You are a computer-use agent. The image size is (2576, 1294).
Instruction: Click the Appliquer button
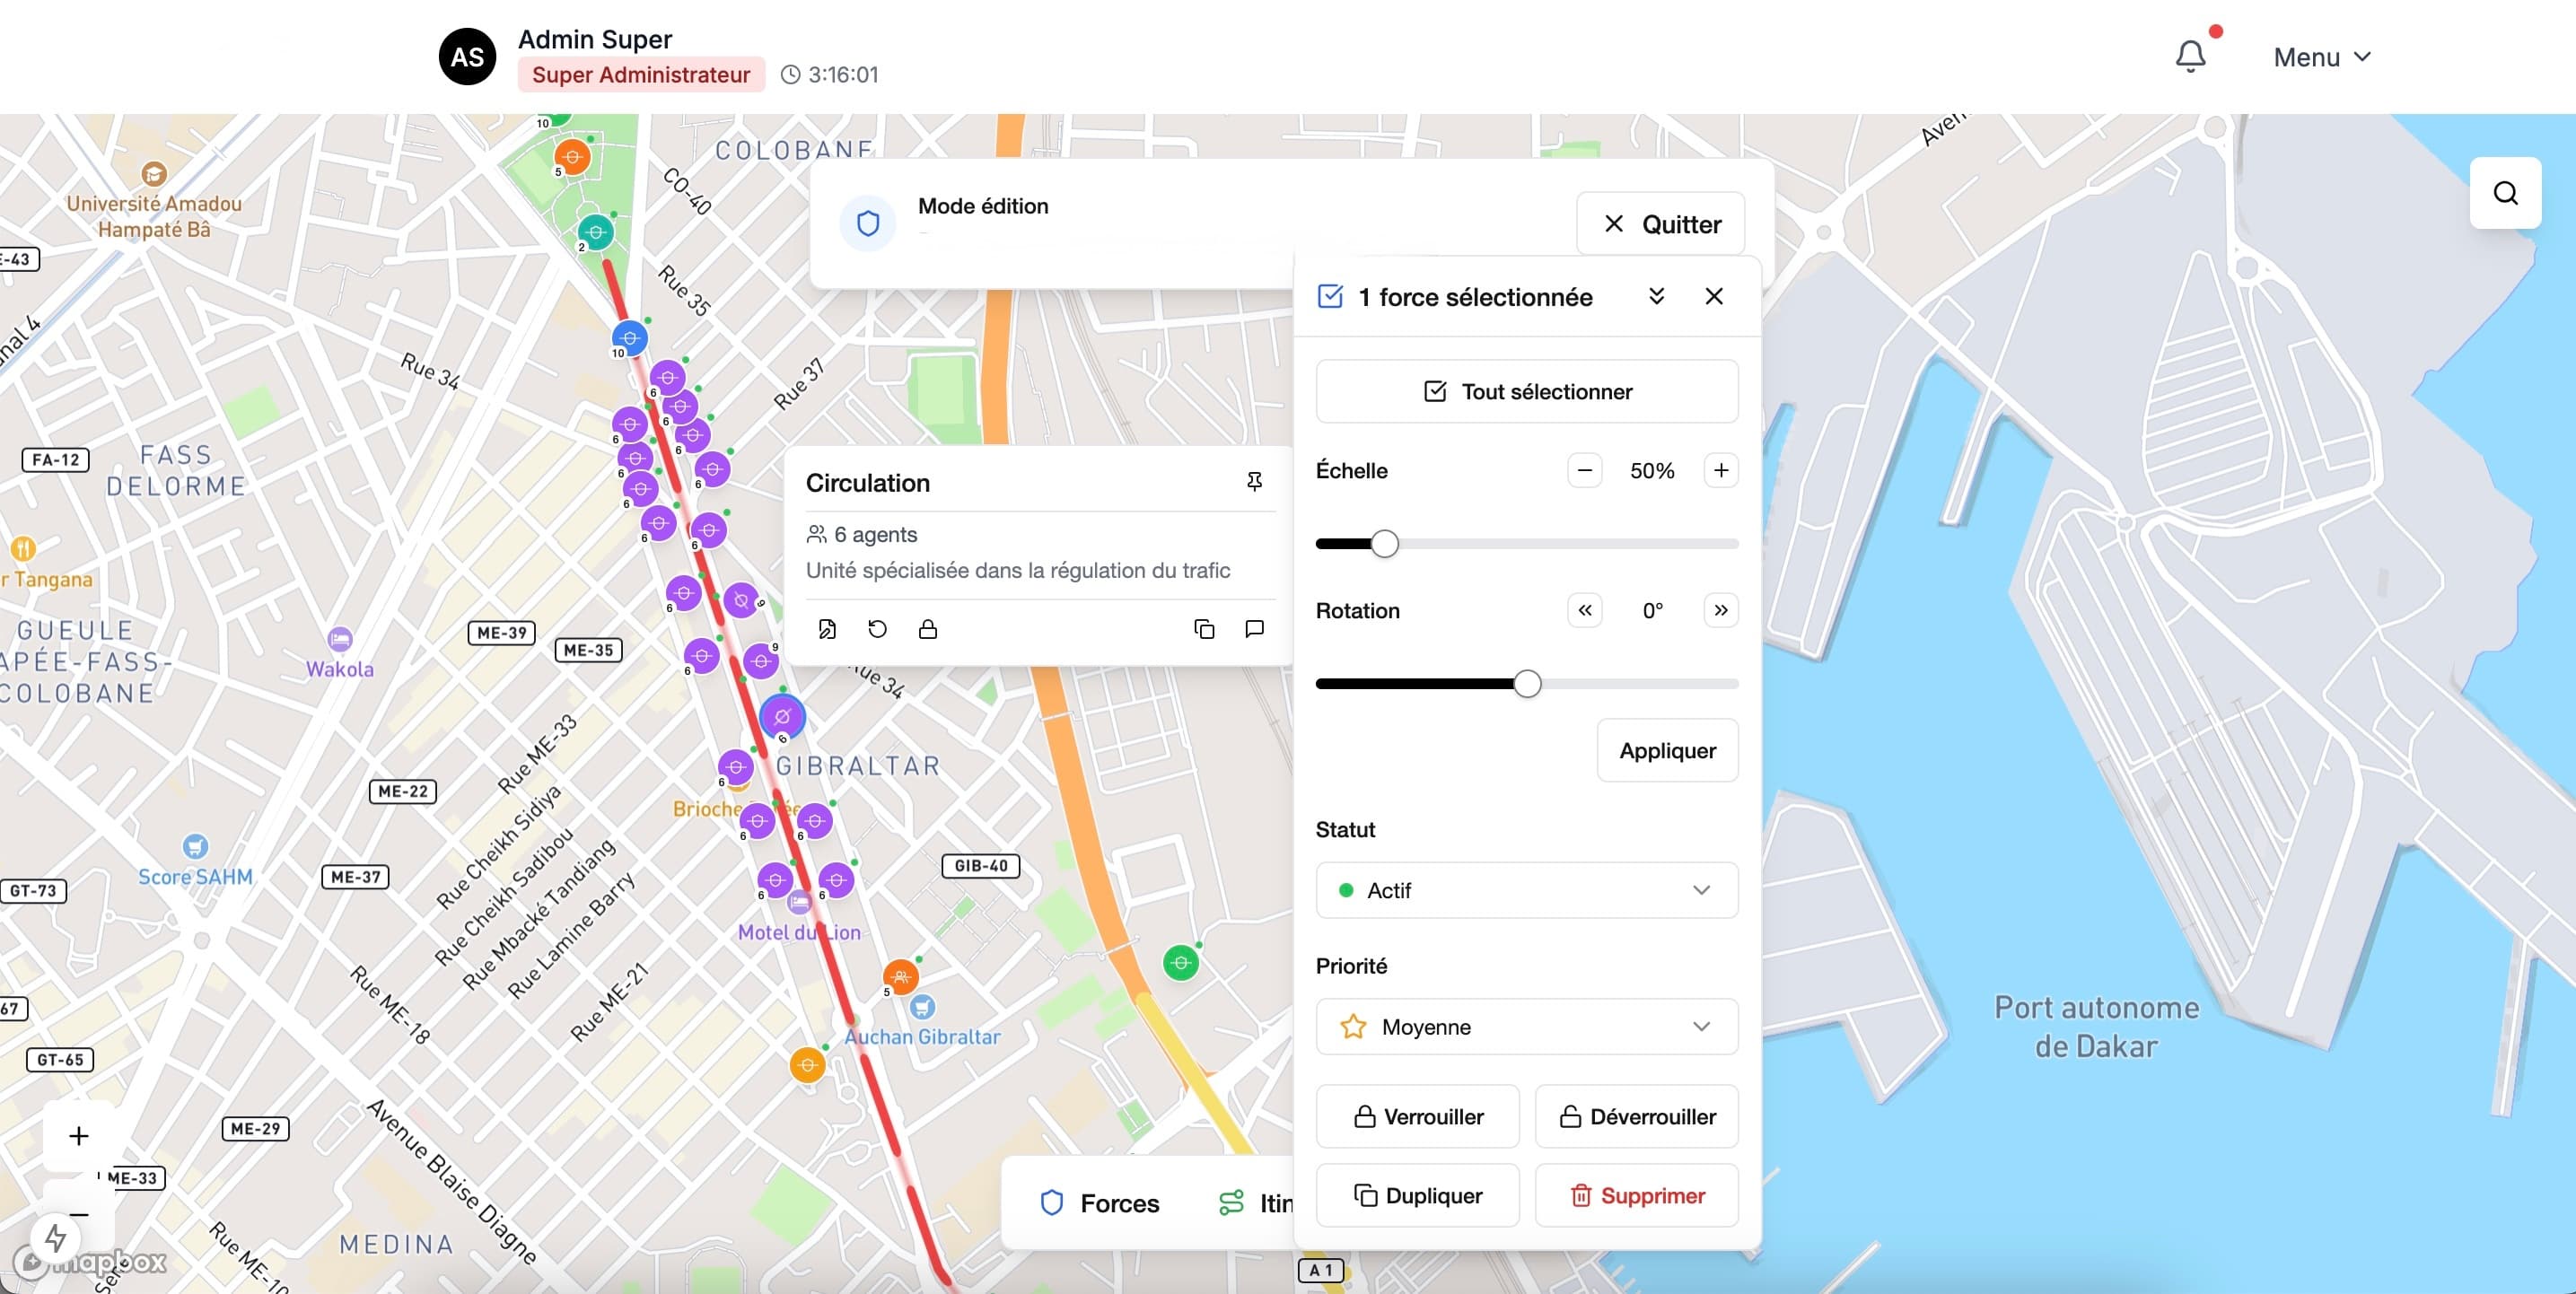coord(1667,751)
